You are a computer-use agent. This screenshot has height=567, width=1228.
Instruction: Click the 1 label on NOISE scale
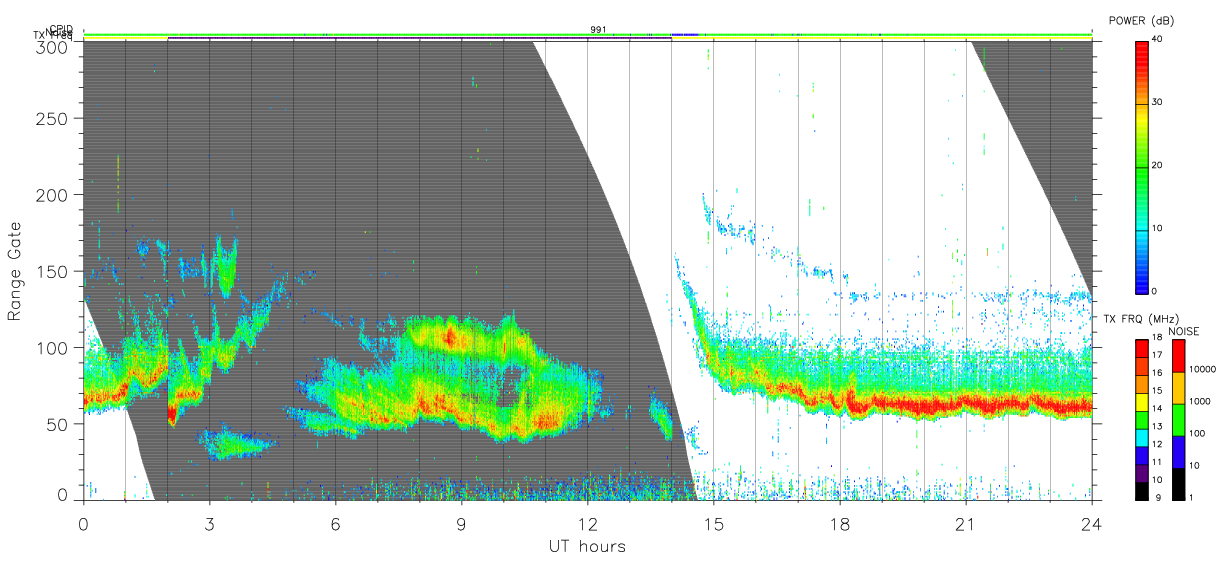click(1190, 497)
